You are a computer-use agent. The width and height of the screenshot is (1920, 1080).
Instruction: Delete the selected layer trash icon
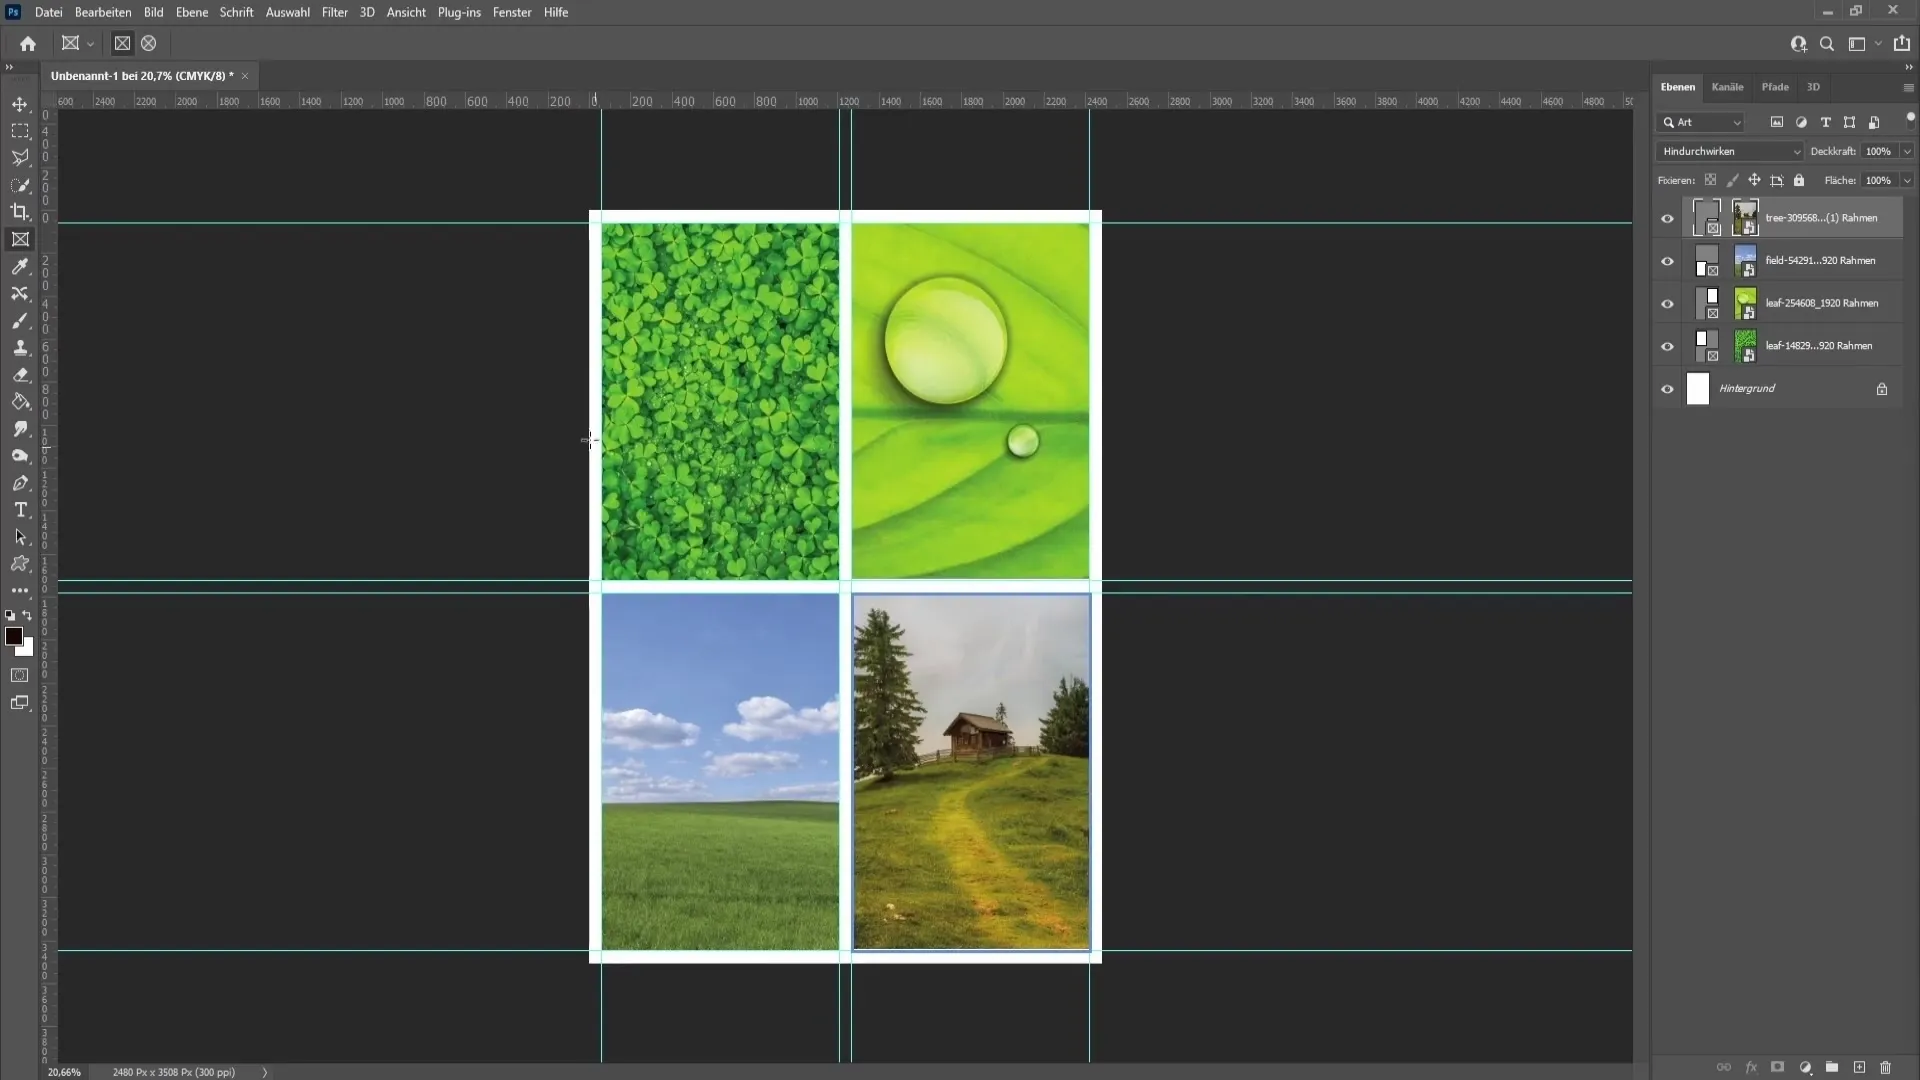point(1886,1067)
